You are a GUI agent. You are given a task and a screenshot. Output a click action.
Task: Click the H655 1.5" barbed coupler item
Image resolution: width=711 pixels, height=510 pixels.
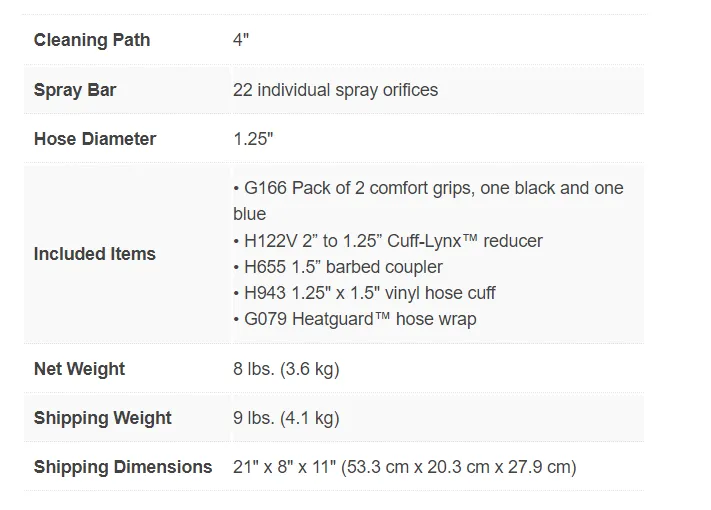[338, 267]
